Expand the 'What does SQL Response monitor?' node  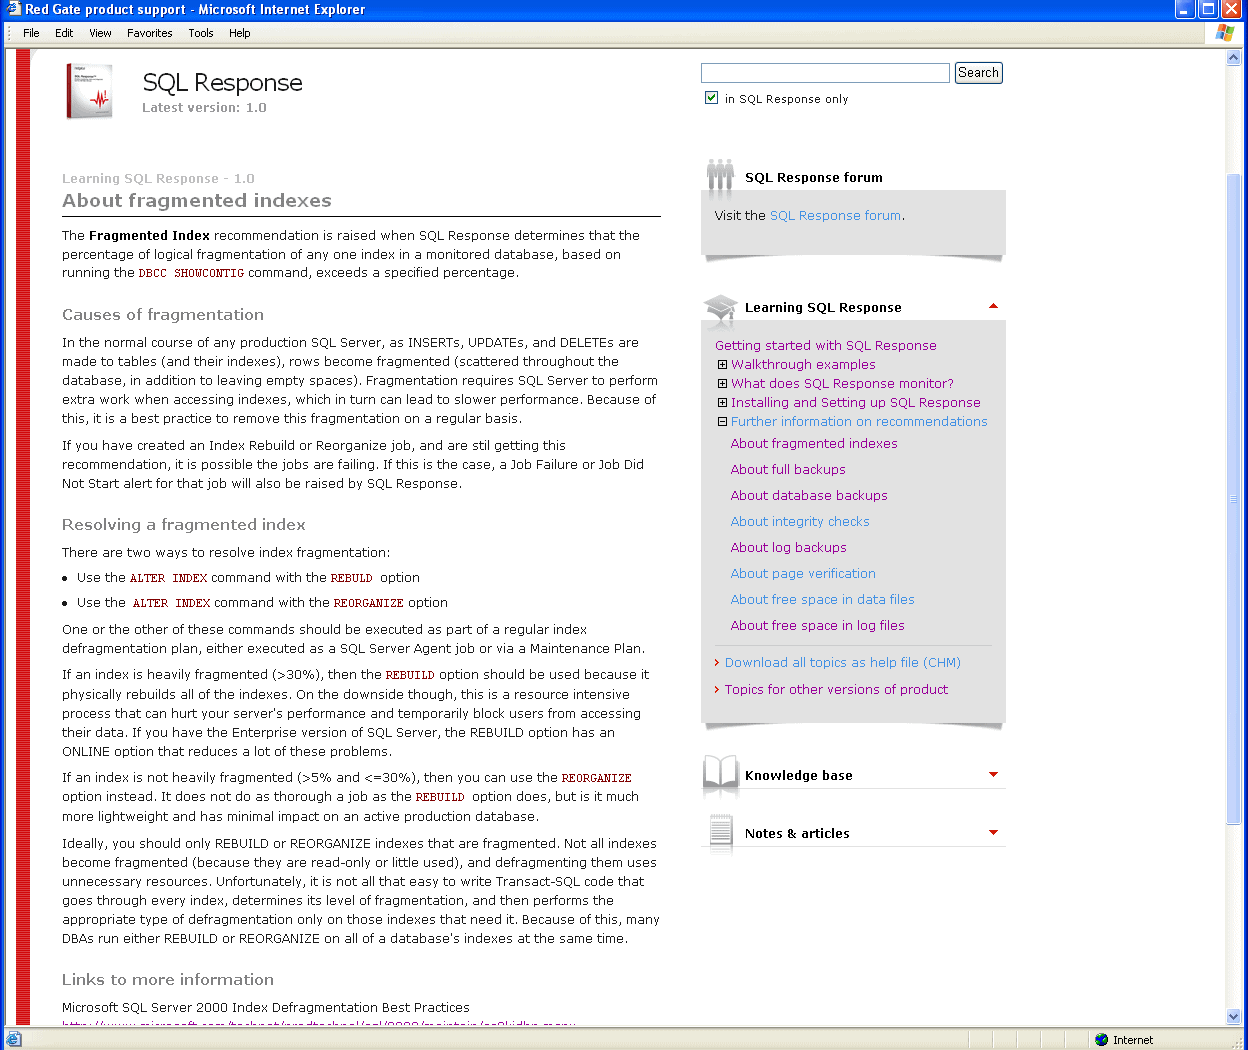(x=722, y=384)
